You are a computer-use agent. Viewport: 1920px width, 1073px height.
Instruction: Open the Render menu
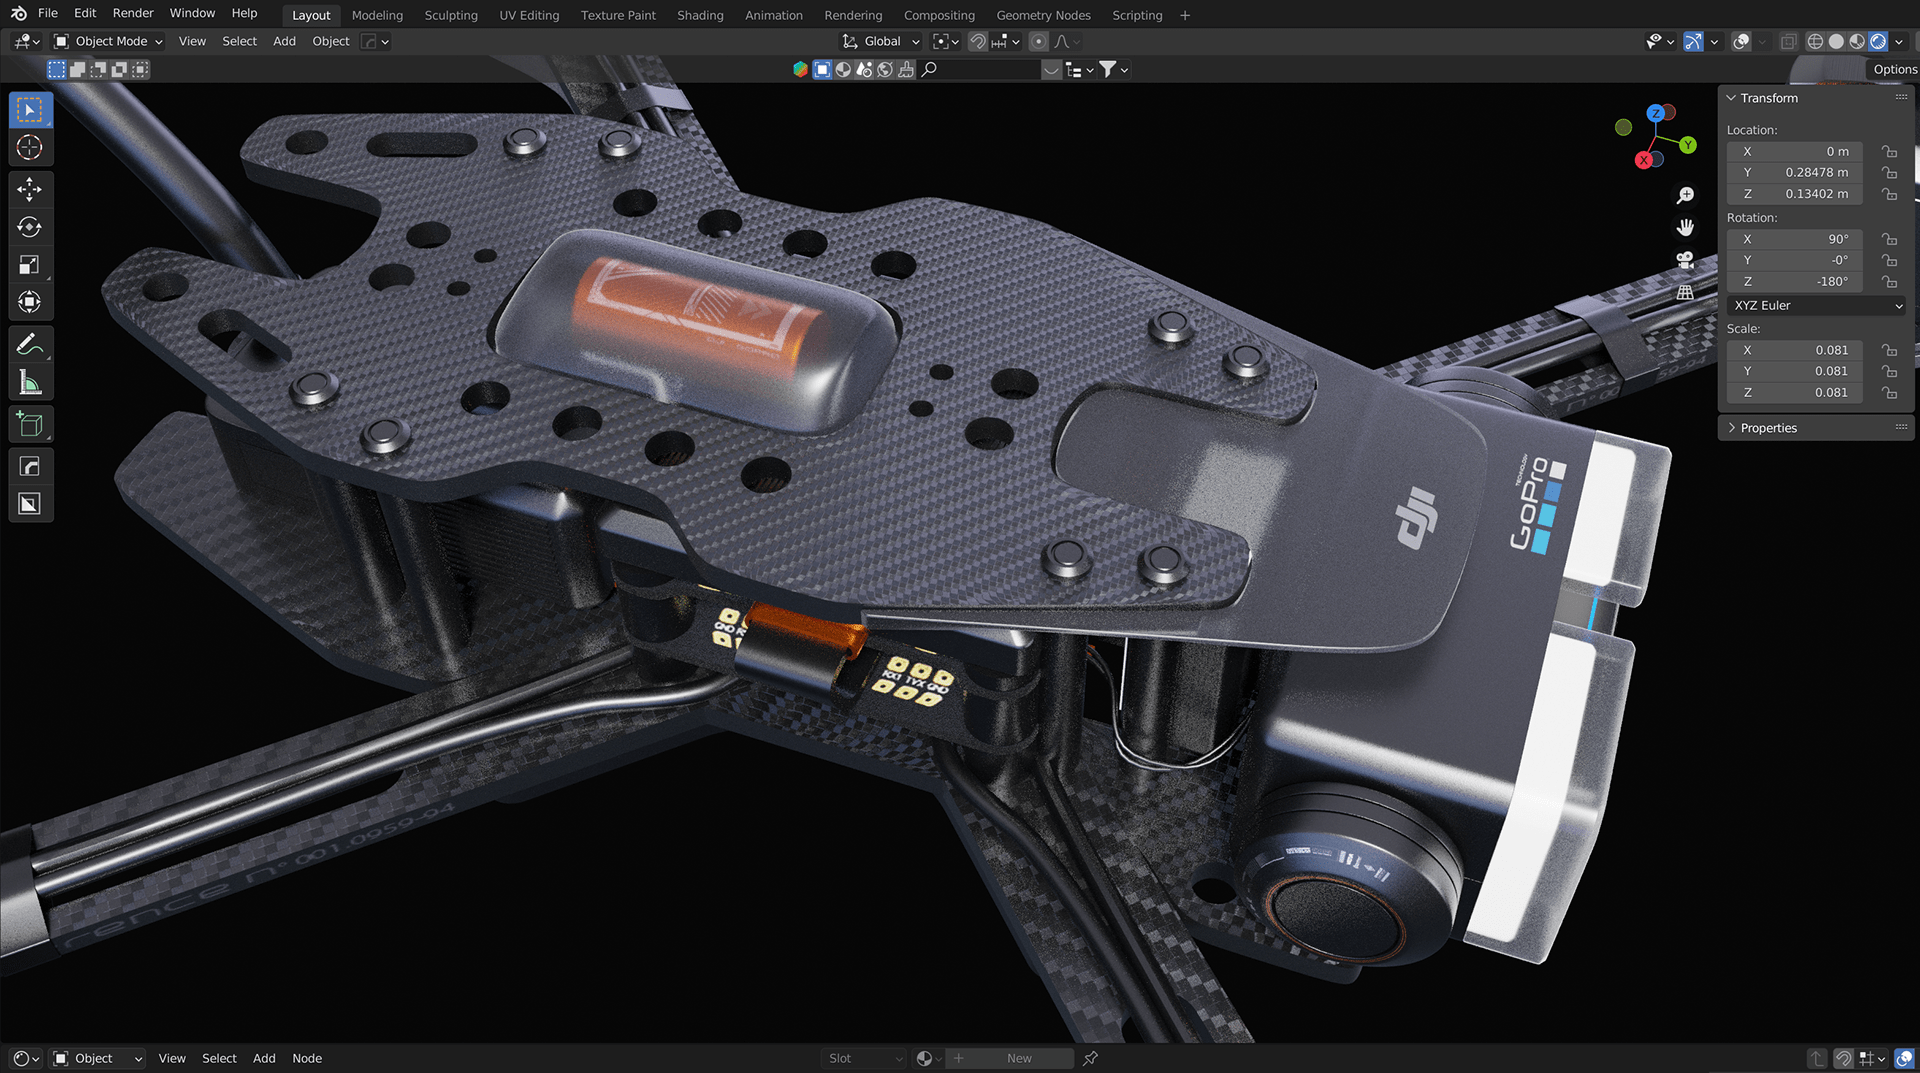[133, 13]
